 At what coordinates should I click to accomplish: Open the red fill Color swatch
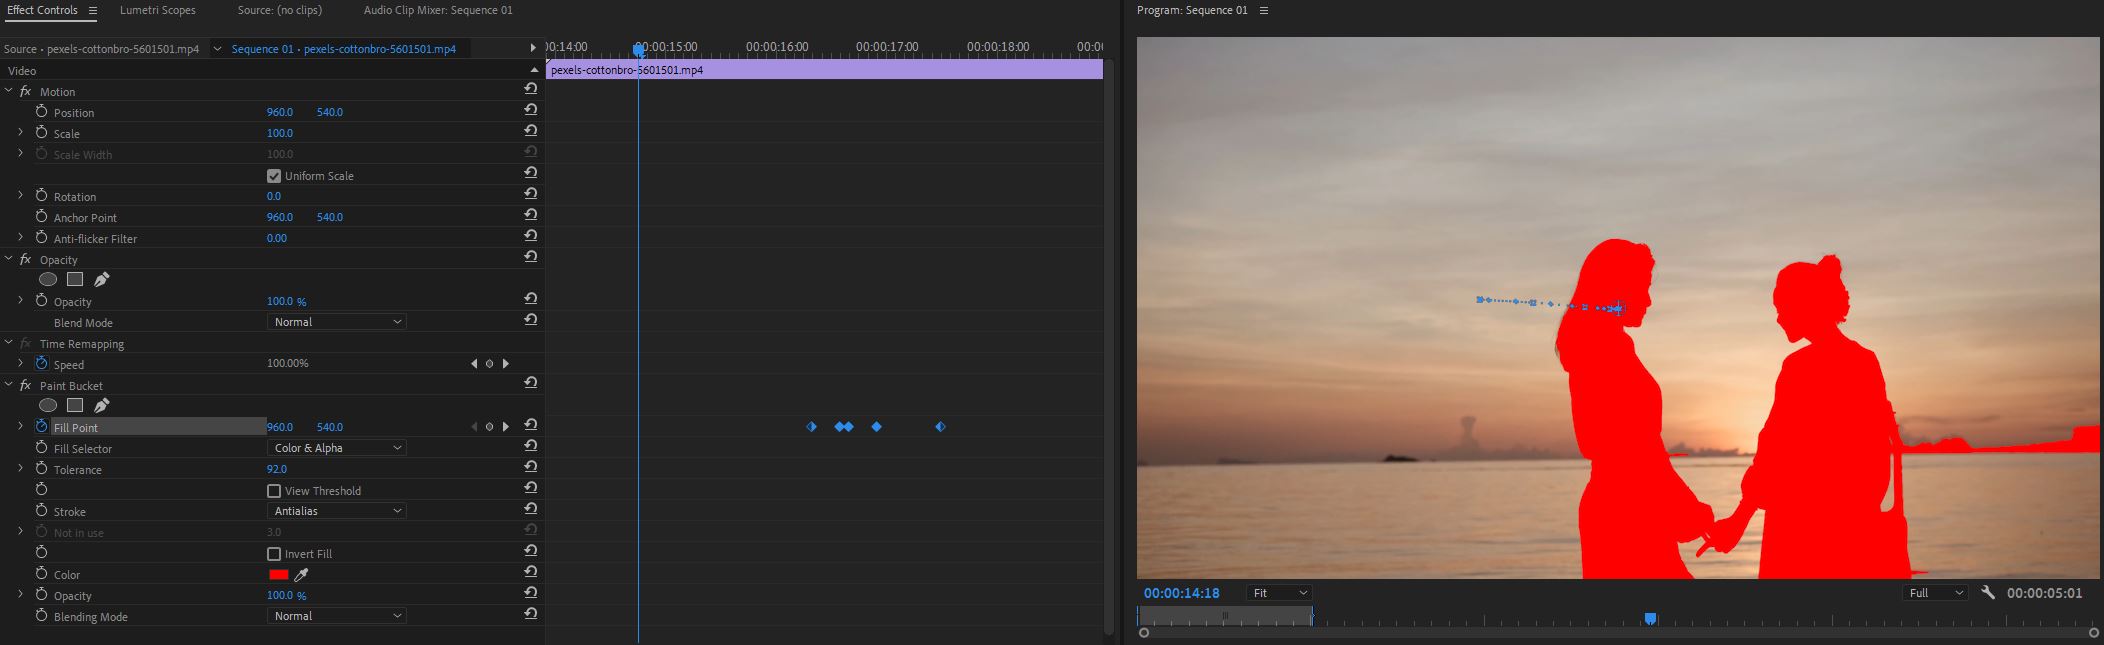pos(279,575)
